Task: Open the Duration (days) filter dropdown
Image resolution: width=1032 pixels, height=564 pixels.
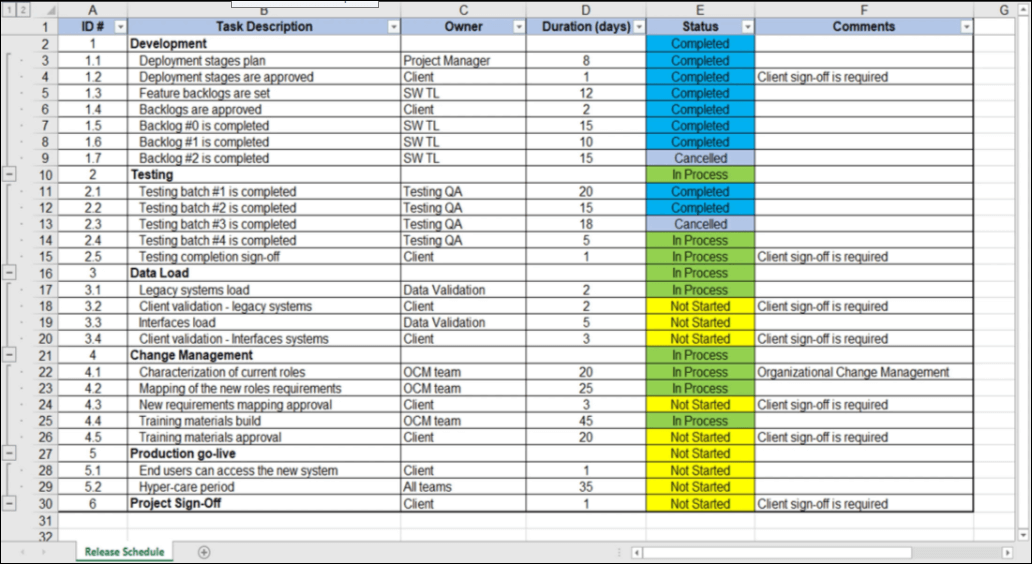Action: point(639,27)
